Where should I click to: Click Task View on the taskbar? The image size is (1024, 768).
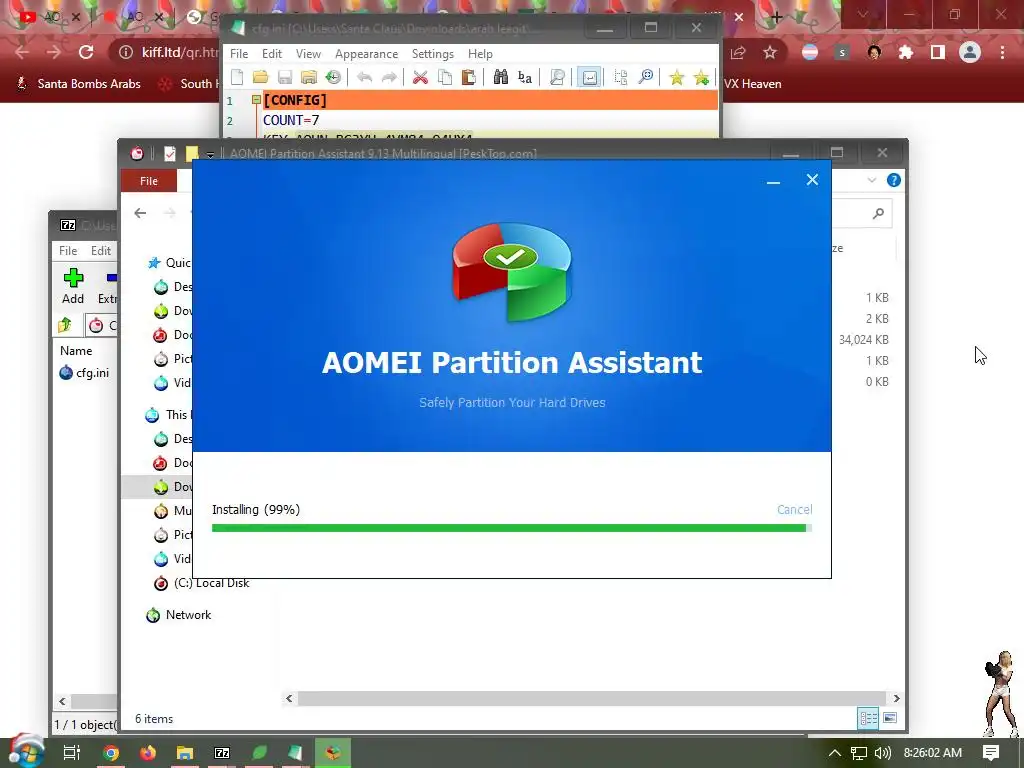click(71, 753)
